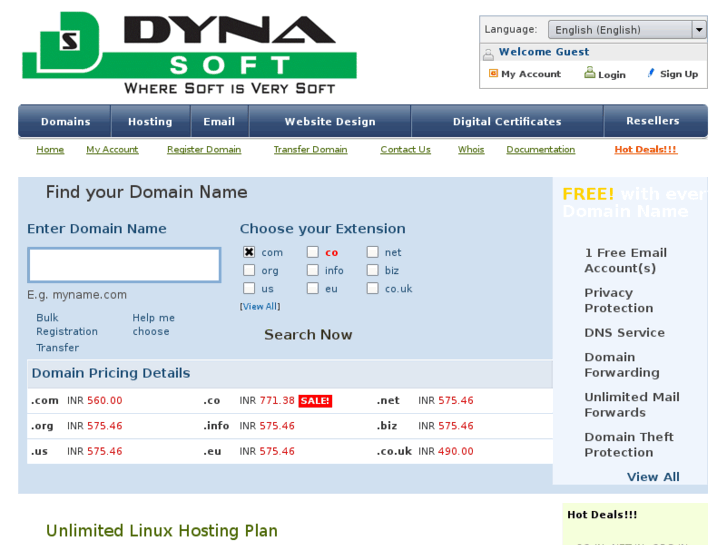Open the Documentation link

[541, 149]
